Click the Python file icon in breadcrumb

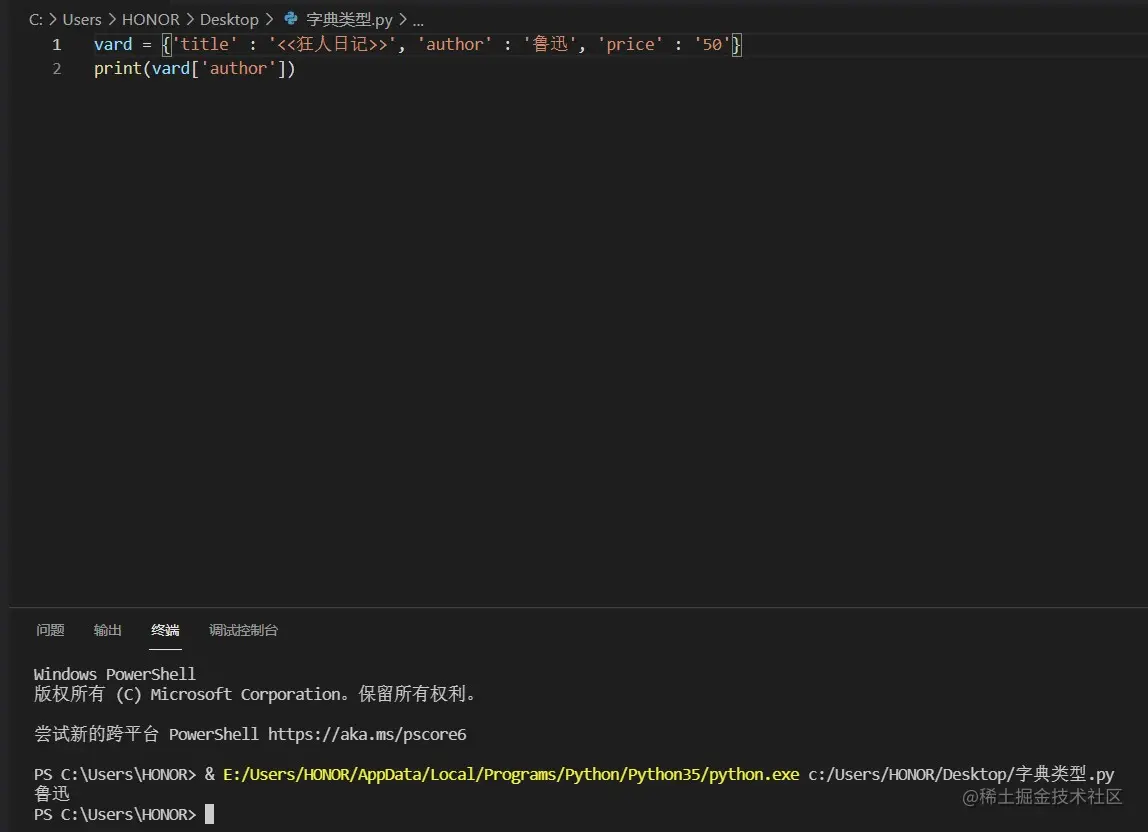(x=291, y=18)
